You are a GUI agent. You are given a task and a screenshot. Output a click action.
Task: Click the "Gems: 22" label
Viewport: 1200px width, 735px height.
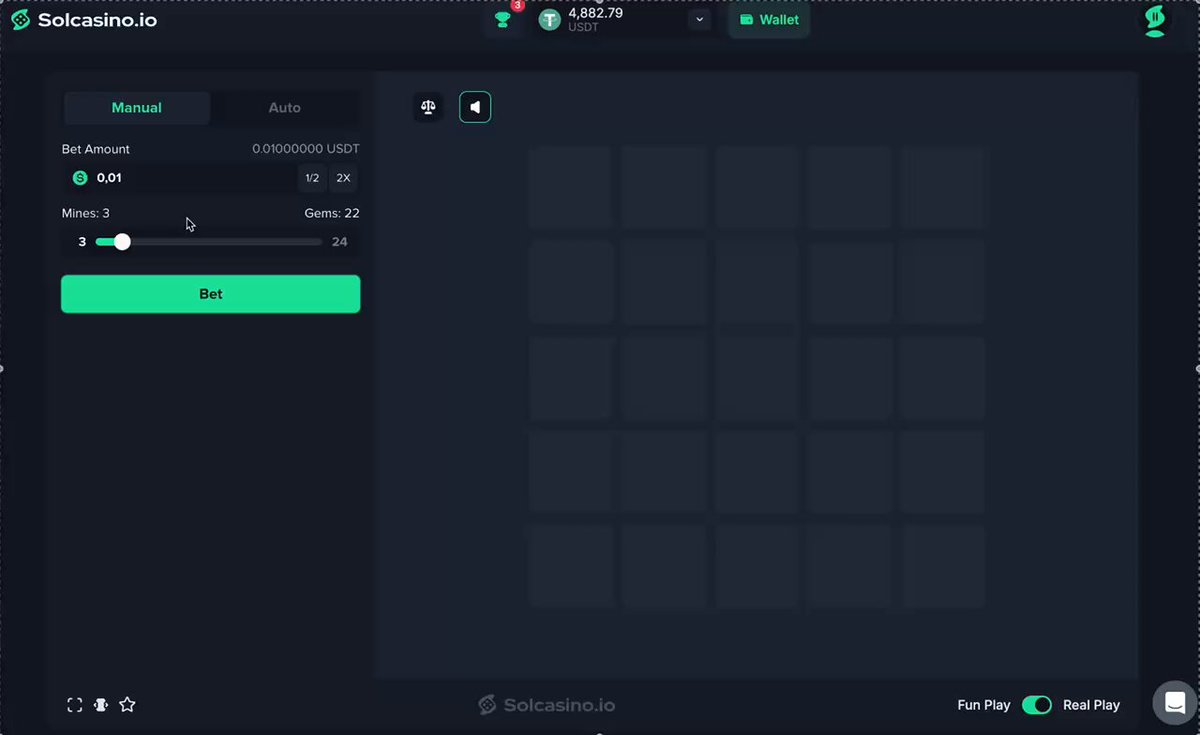tap(332, 213)
